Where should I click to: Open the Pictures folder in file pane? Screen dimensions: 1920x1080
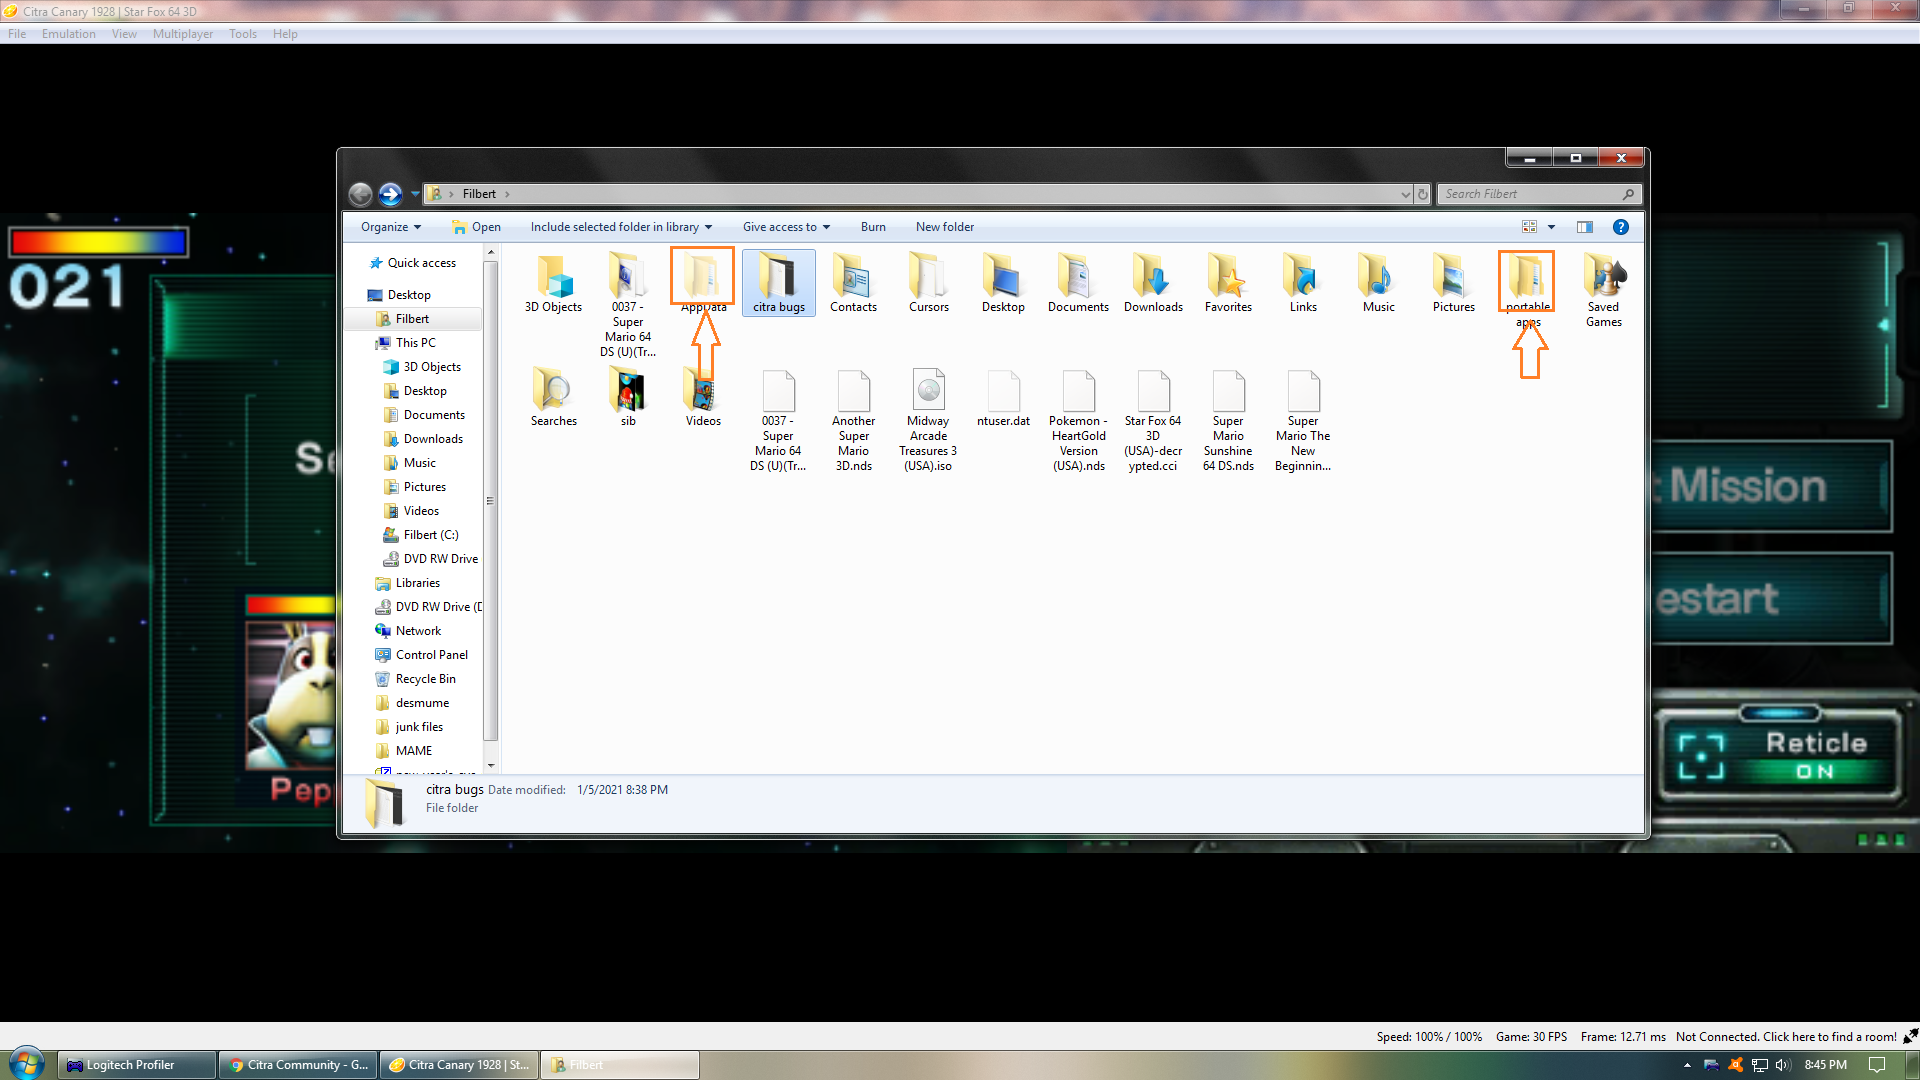click(x=1453, y=283)
